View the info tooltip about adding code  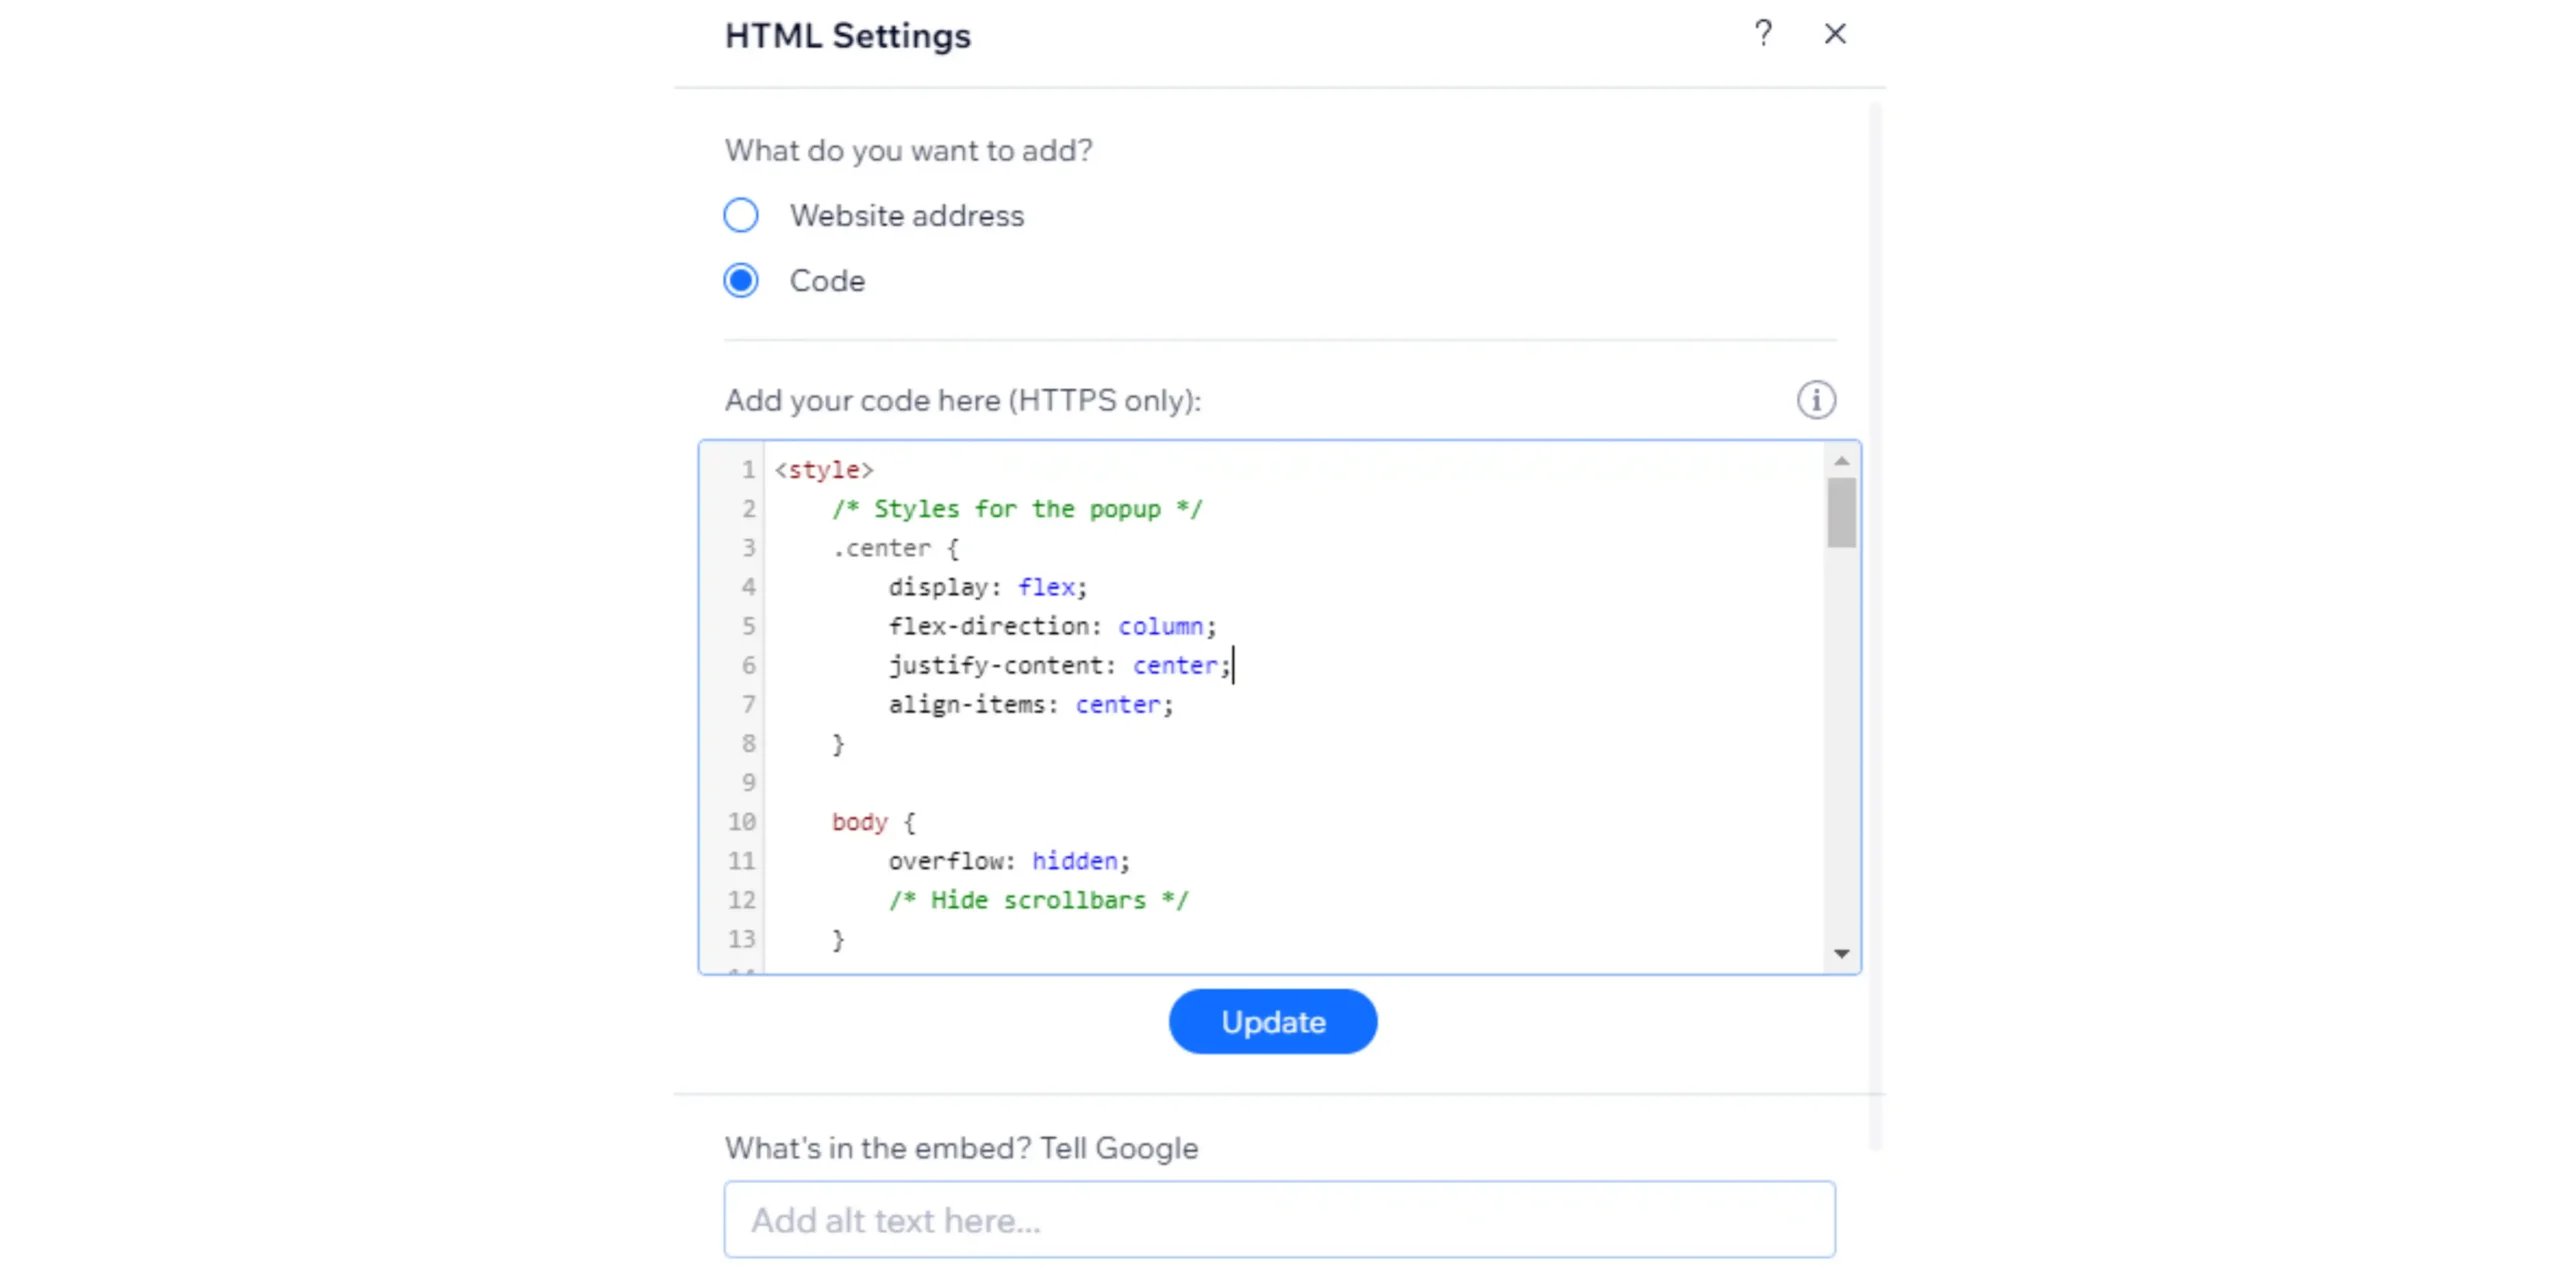point(1816,399)
